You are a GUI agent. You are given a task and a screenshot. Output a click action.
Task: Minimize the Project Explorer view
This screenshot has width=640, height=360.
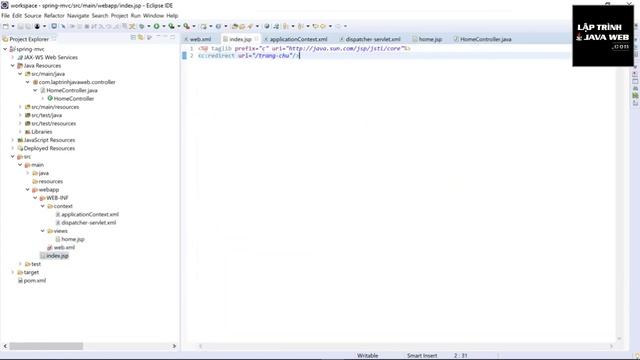click(x=165, y=37)
